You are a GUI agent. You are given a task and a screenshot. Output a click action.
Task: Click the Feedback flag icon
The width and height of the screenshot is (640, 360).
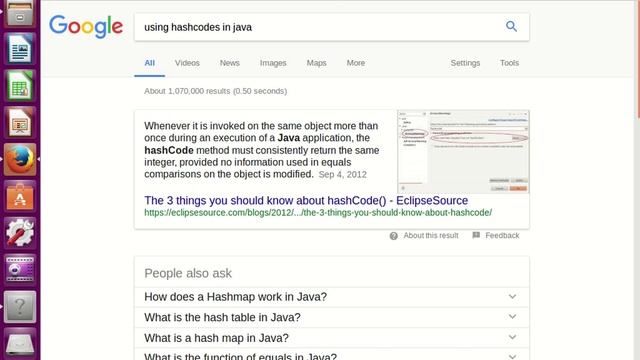(476, 235)
